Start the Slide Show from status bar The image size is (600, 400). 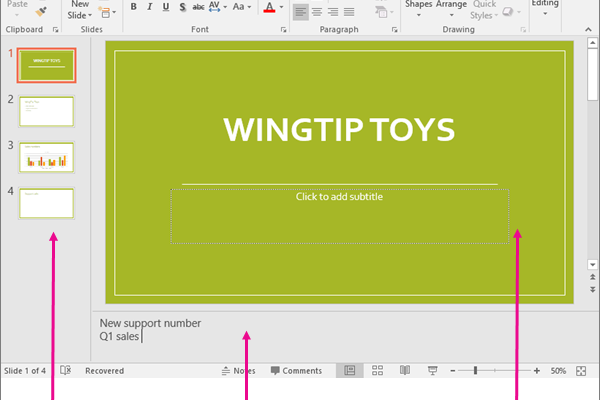pos(432,371)
